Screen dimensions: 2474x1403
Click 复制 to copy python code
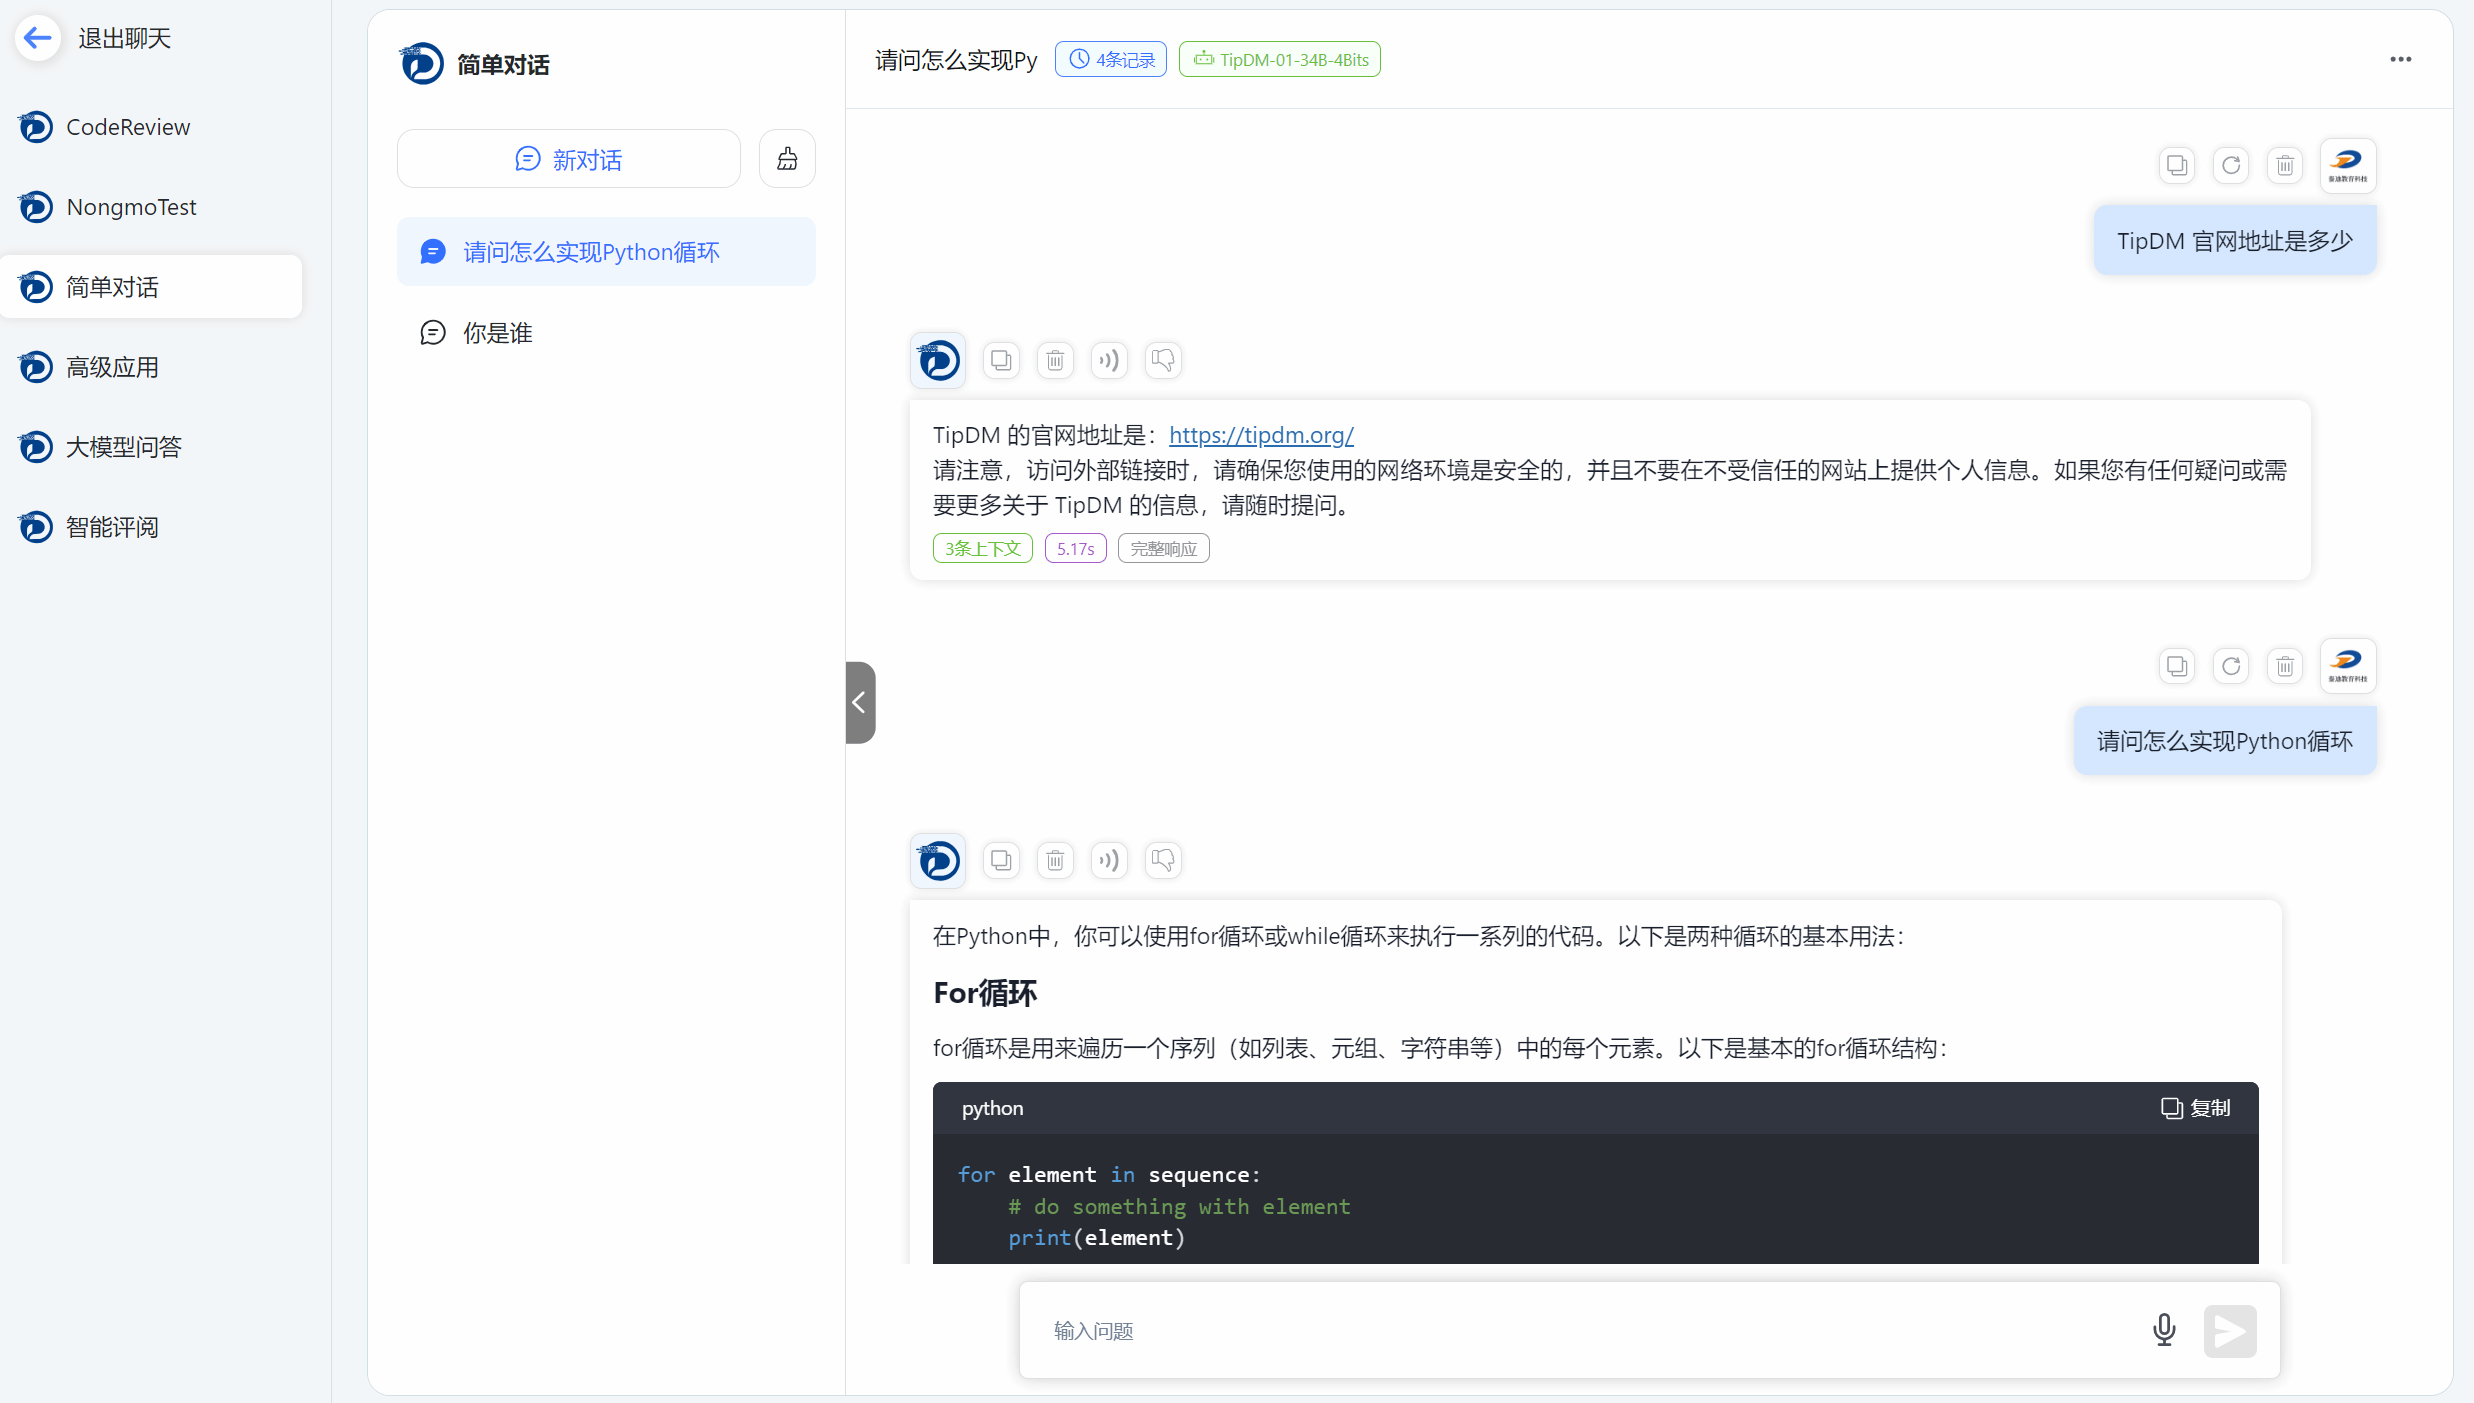2196,1108
